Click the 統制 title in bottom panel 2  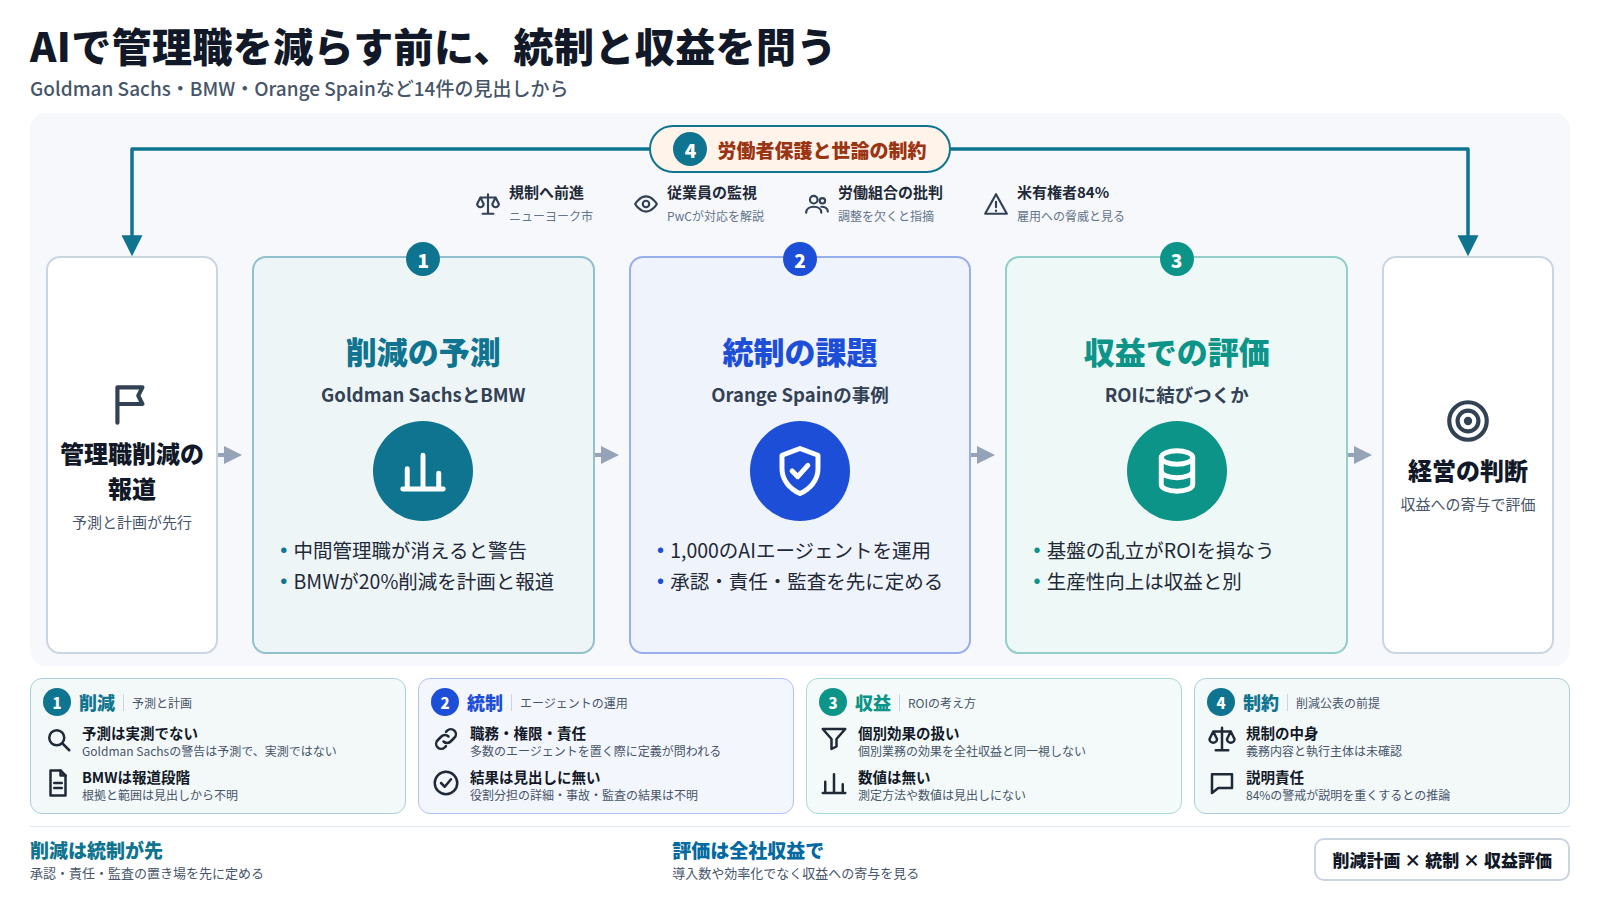[485, 703]
